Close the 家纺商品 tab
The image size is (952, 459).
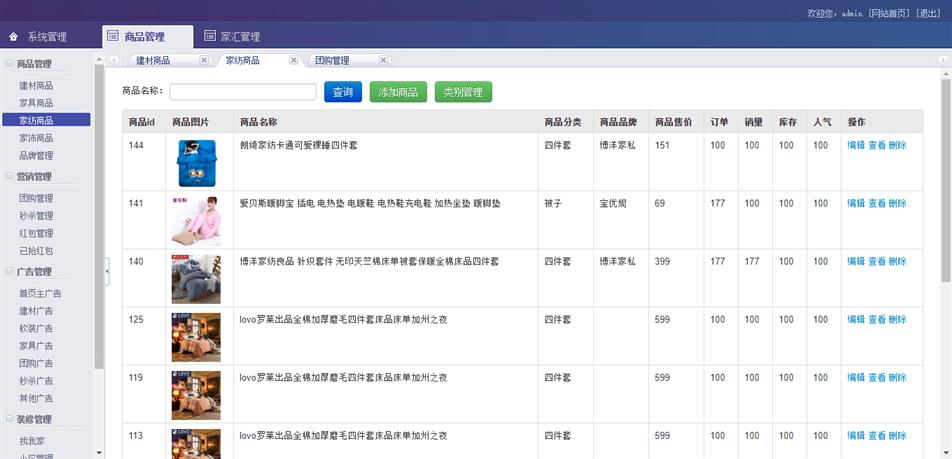coord(294,60)
